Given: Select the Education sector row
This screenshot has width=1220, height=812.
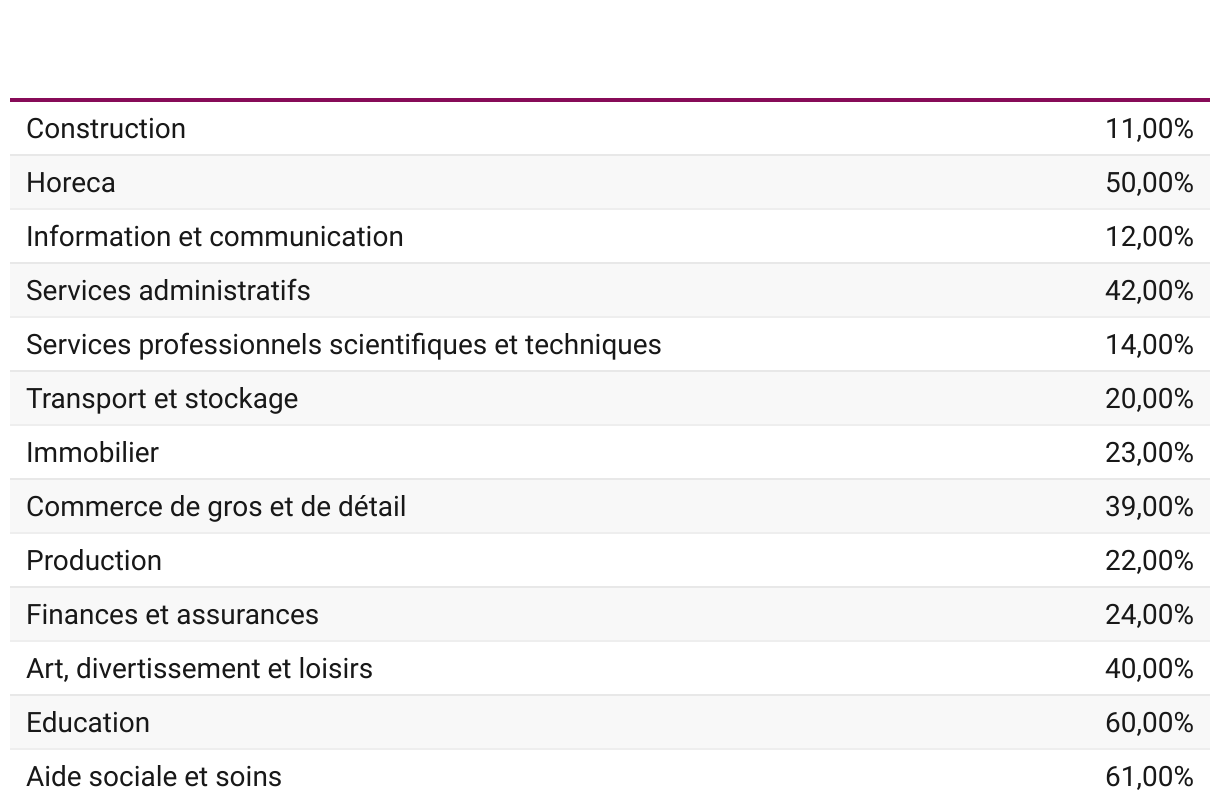Looking at the screenshot, I should (88, 723).
